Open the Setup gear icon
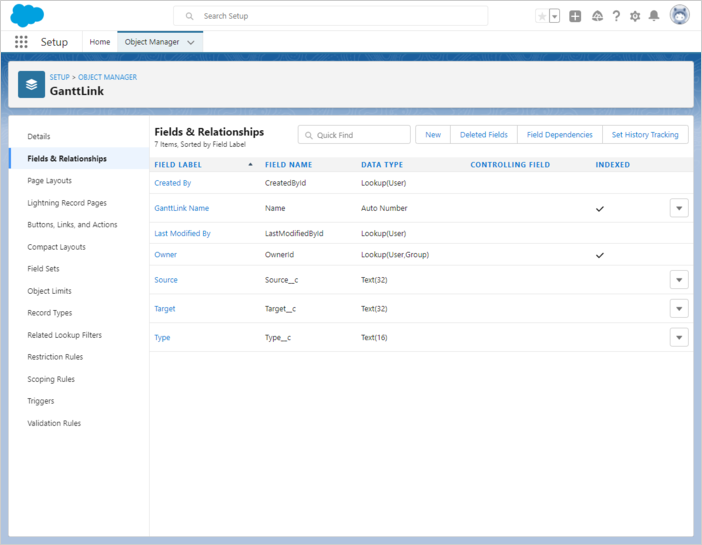Screen dimensions: 702x545 tap(635, 16)
